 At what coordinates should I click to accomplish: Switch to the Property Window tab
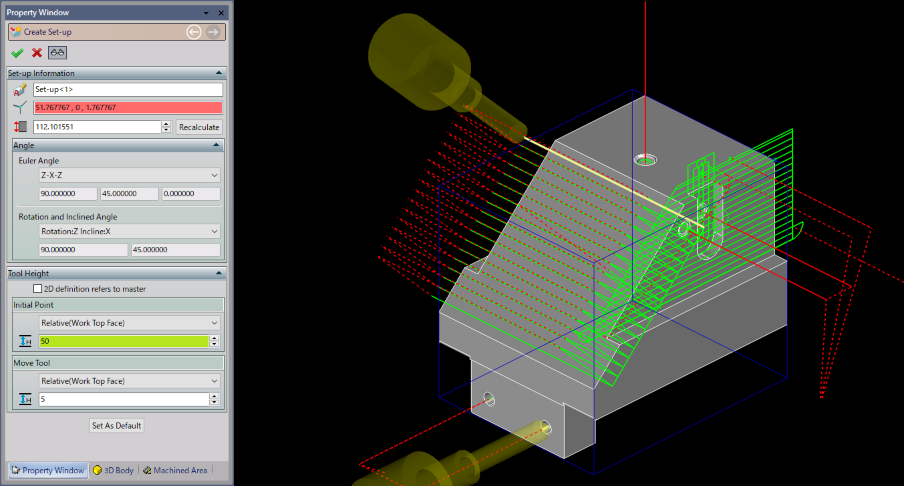(x=48, y=470)
